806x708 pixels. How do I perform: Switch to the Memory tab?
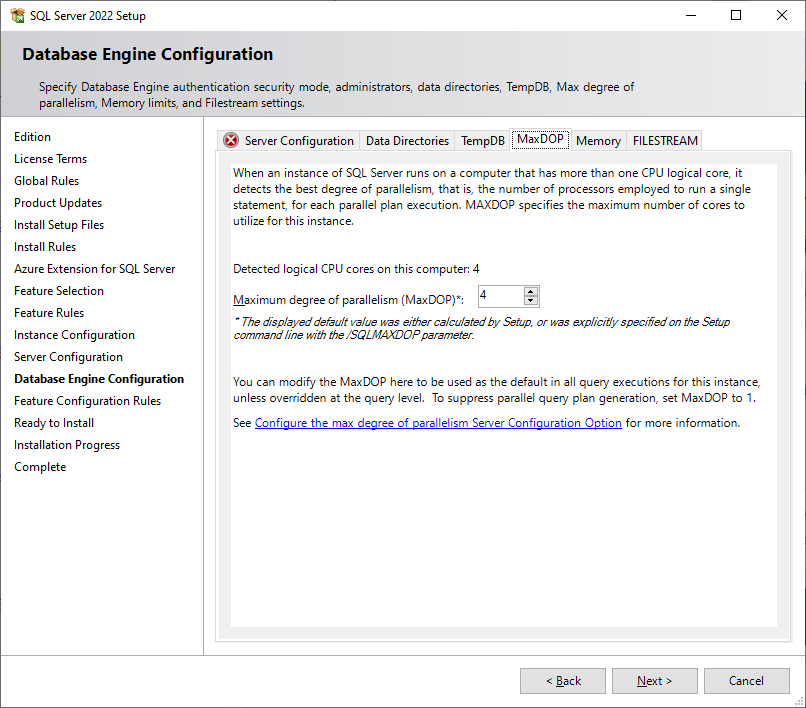(598, 141)
